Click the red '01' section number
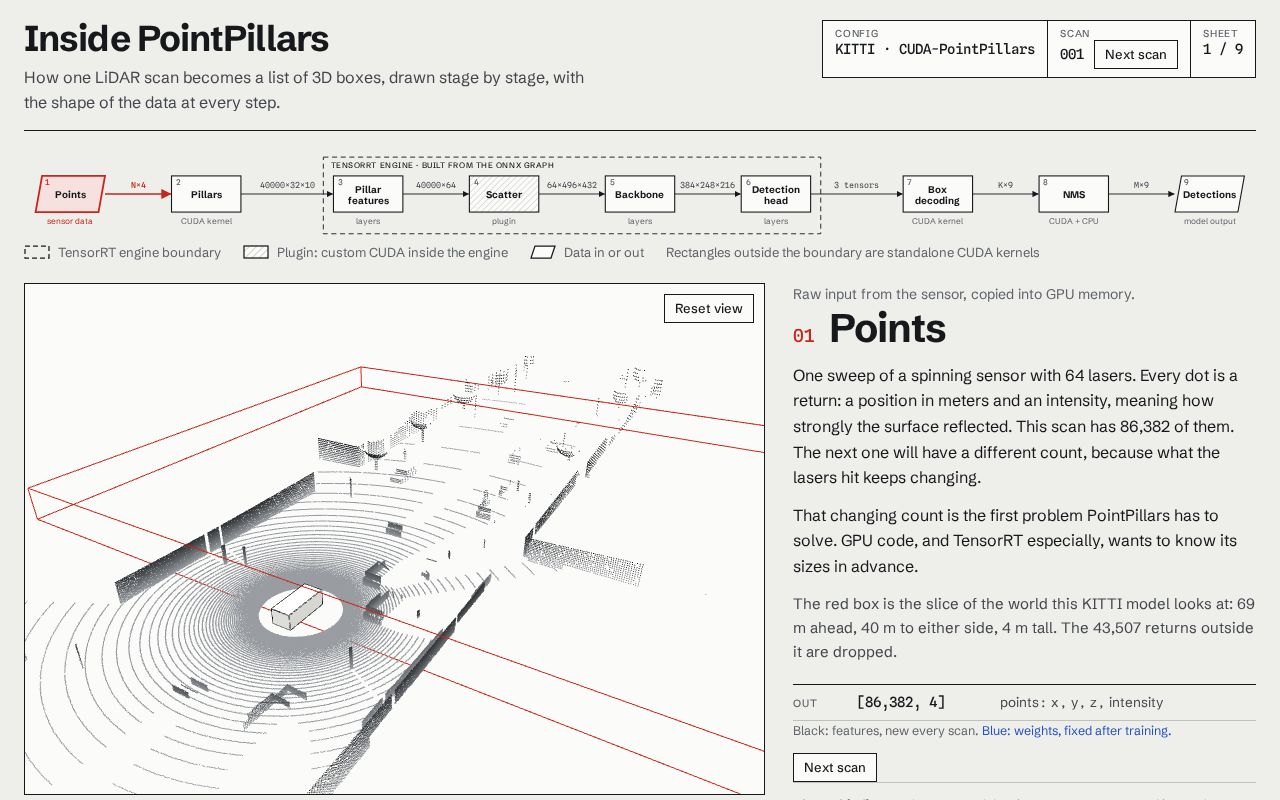Viewport: 1280px width, 800px height. pyautogui.click(x=803, y=336)
